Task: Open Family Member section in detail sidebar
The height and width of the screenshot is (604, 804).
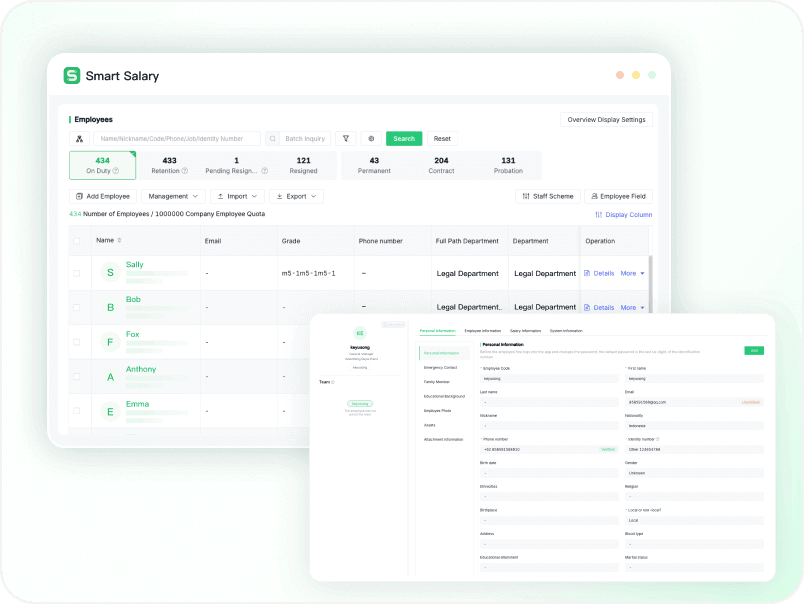Action: (437, 382)
